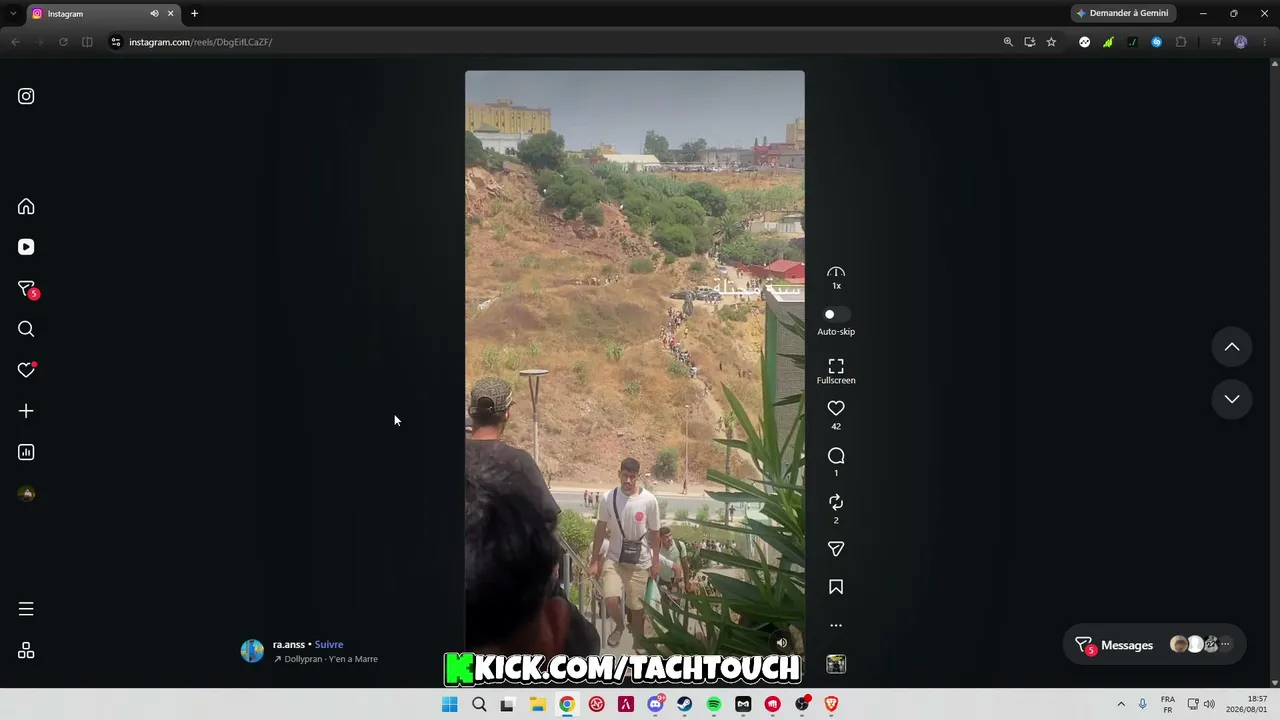Viewport: 1280px width, 720px height.
Task: Ask Gemini with Demander à Gemini
Action: (x=1122, y=13)
